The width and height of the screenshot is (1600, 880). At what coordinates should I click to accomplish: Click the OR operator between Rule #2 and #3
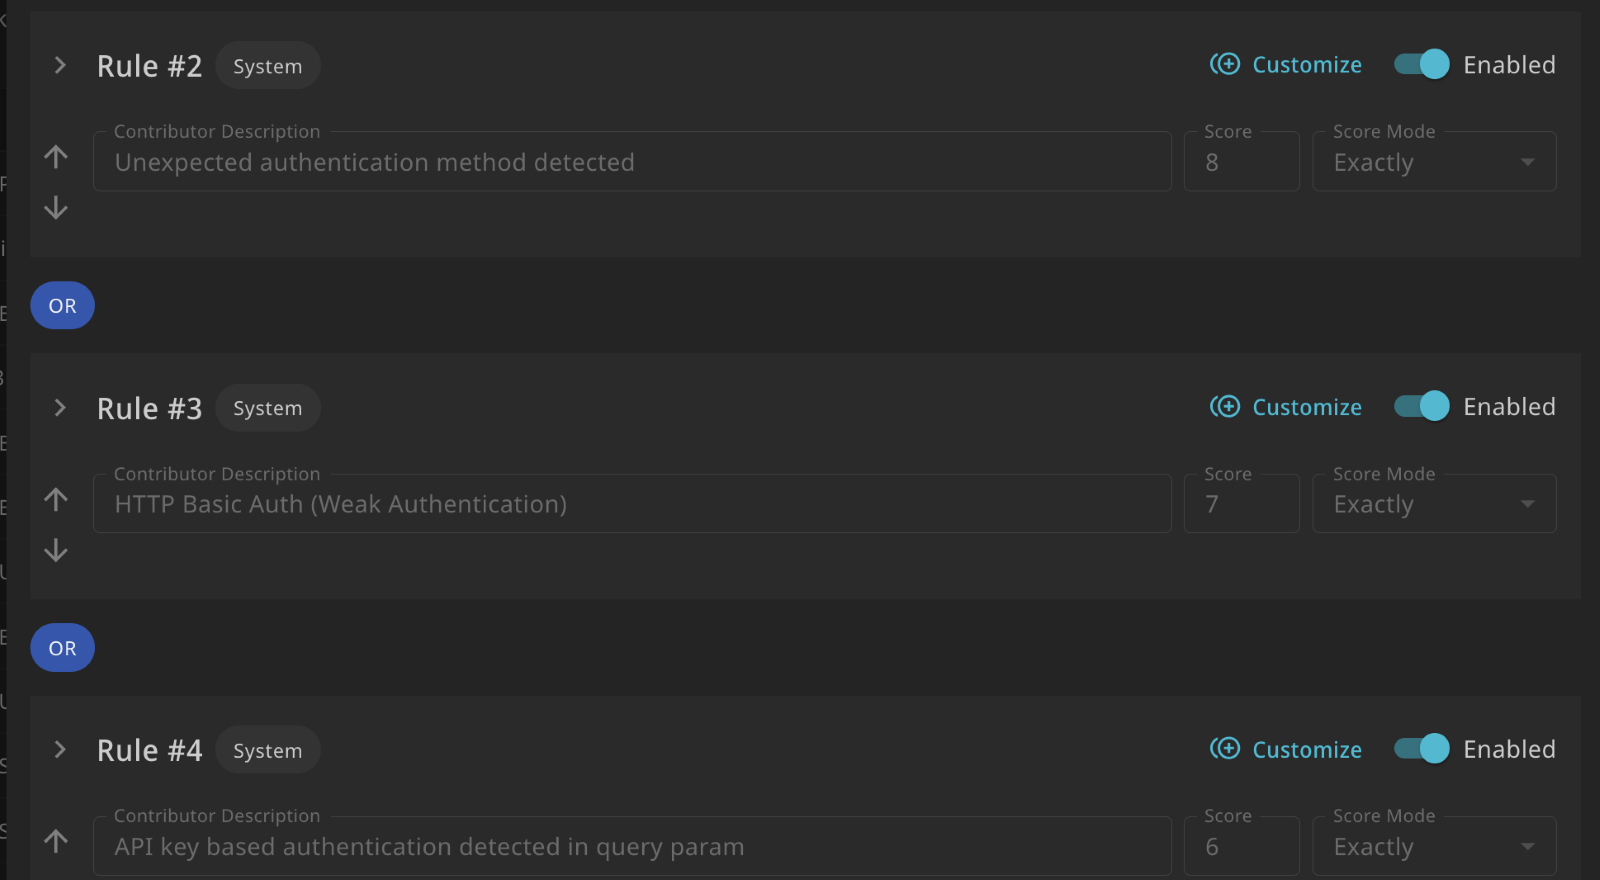(62, 305)
